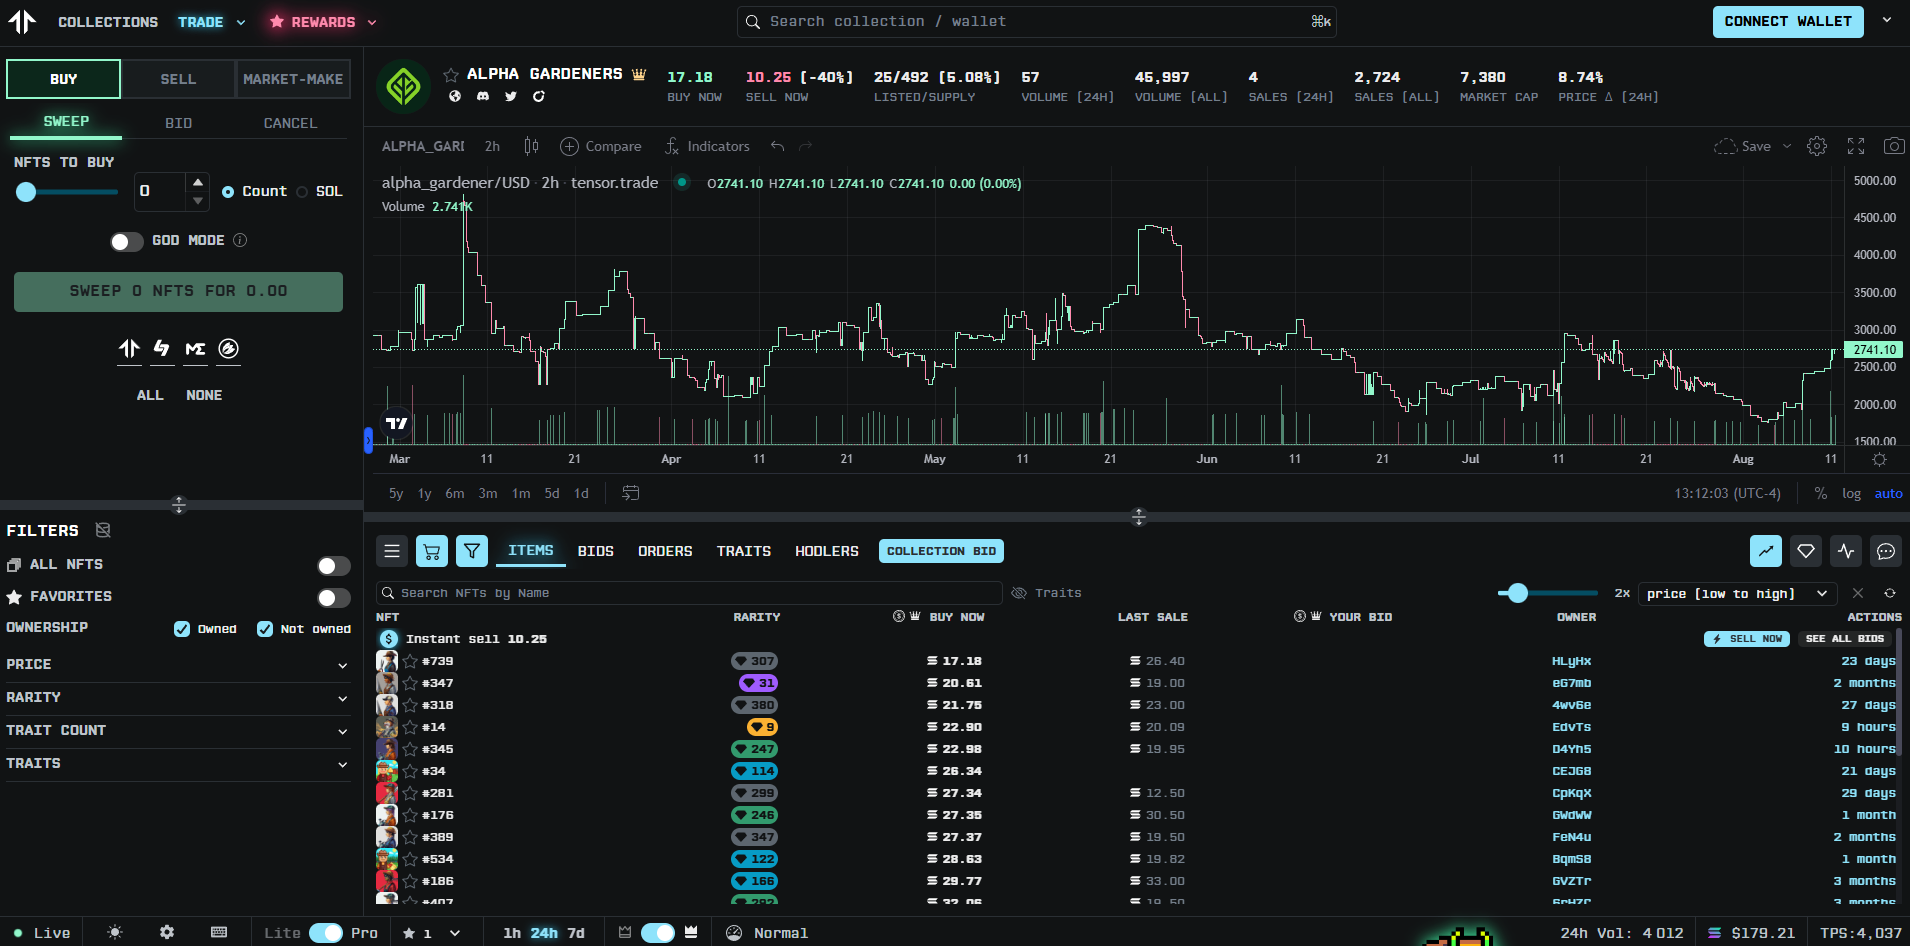Click the Collection Bid button
This screenshot has width=1910, height=946.
click(941, 551)
